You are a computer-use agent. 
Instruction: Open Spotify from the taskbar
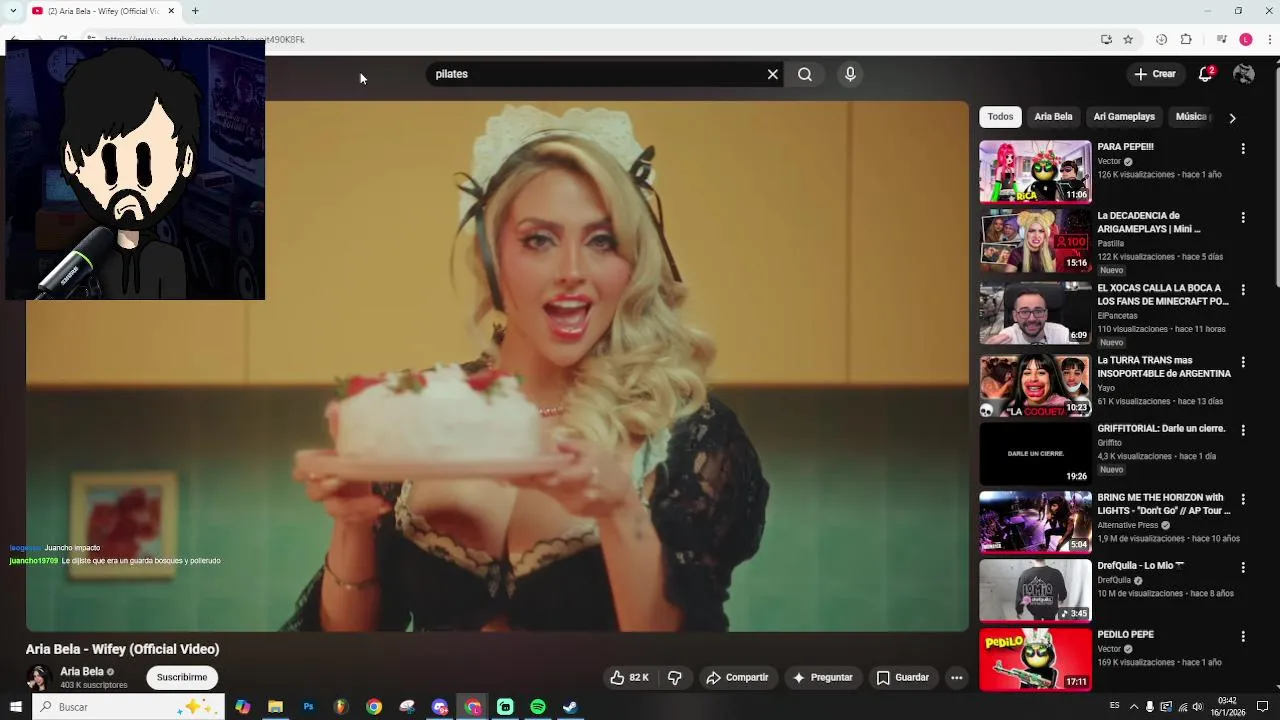coord(538,707)
